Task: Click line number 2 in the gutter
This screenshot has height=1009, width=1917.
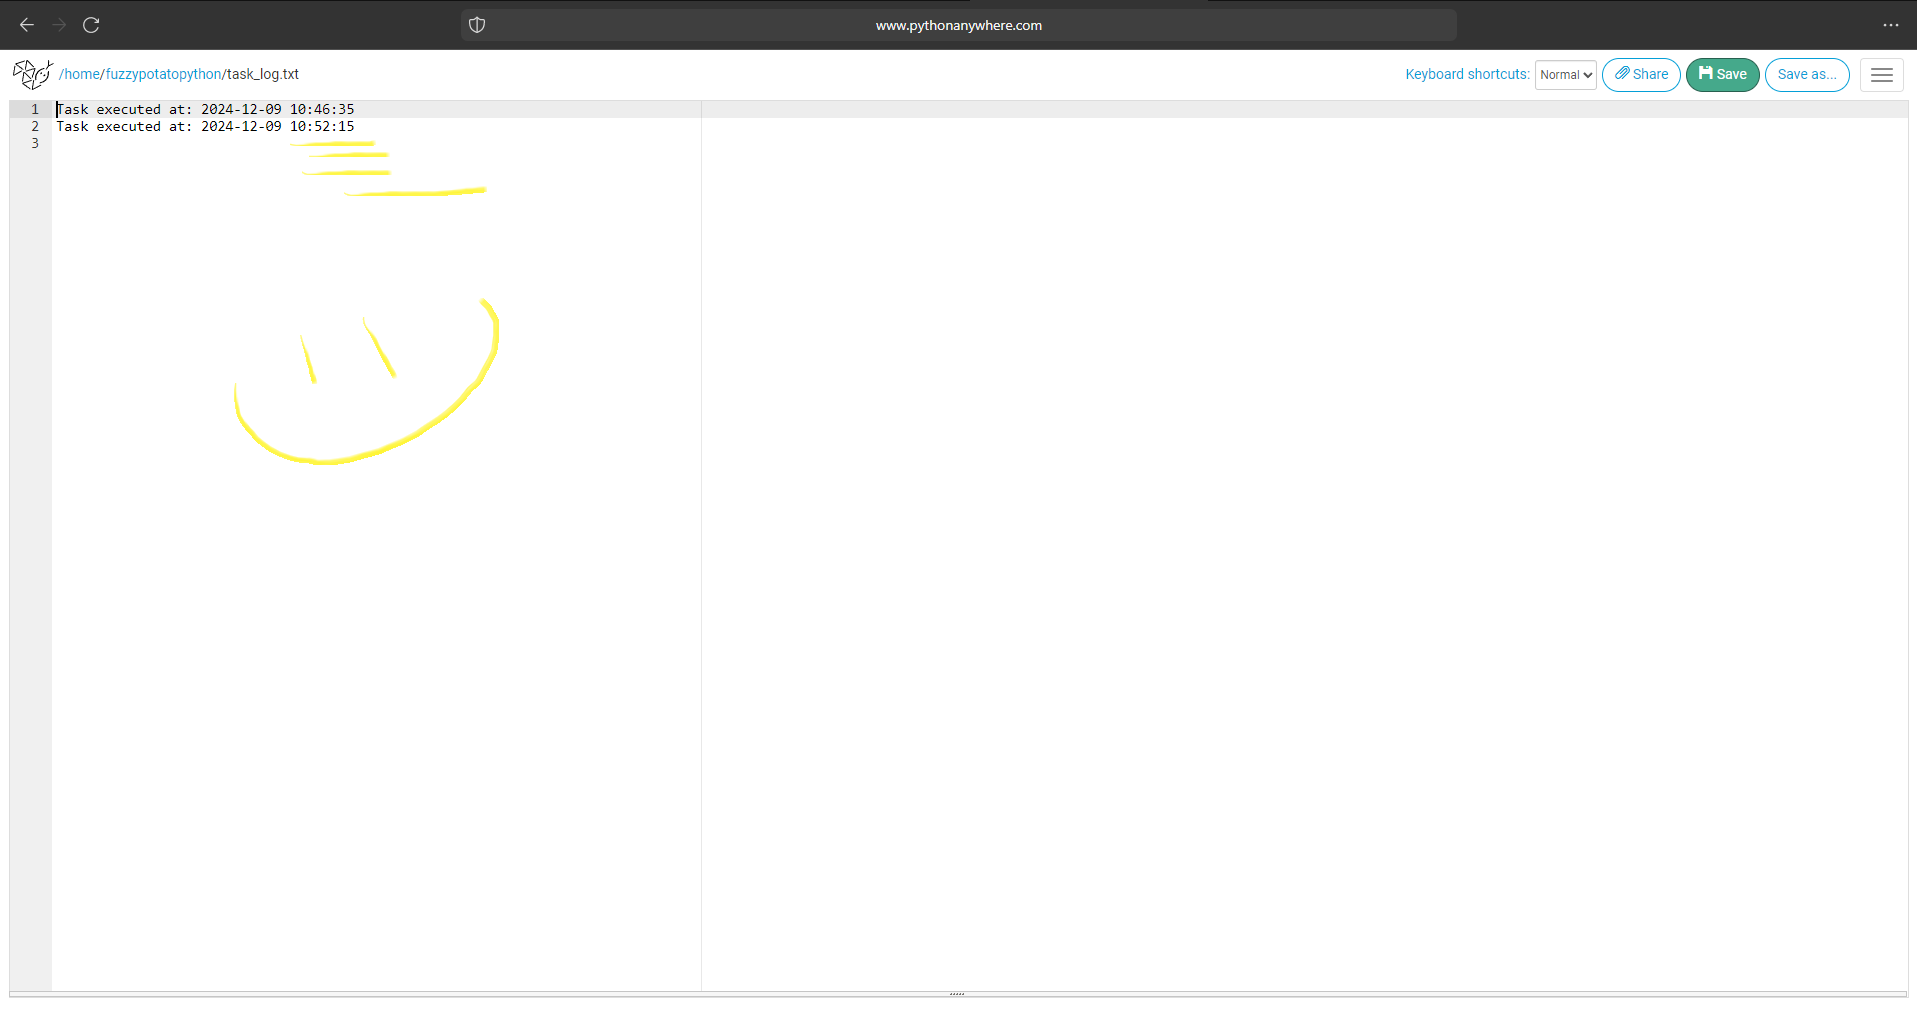Action: 34,126
